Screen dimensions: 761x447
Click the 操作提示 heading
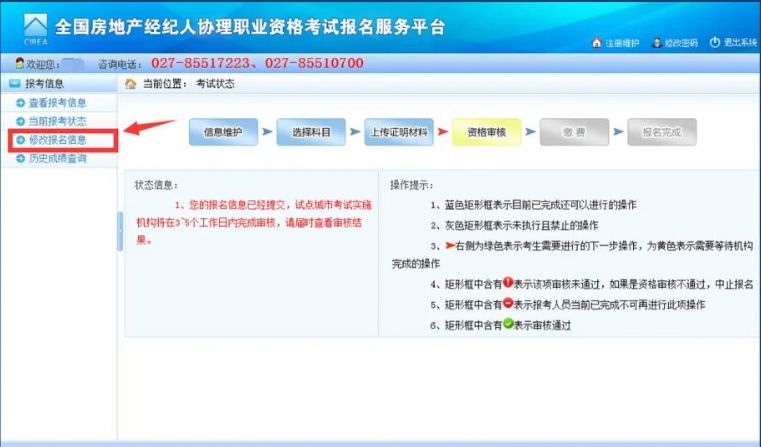point(412,185)
